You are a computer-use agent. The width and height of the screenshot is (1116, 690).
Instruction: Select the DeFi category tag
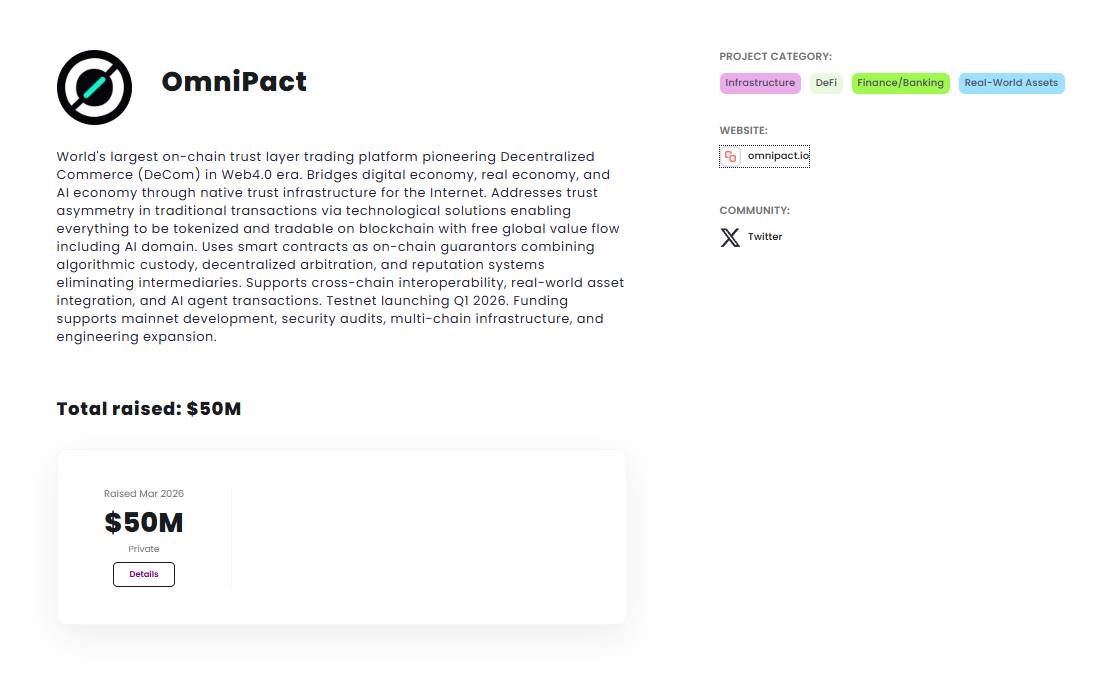point(826,83)
